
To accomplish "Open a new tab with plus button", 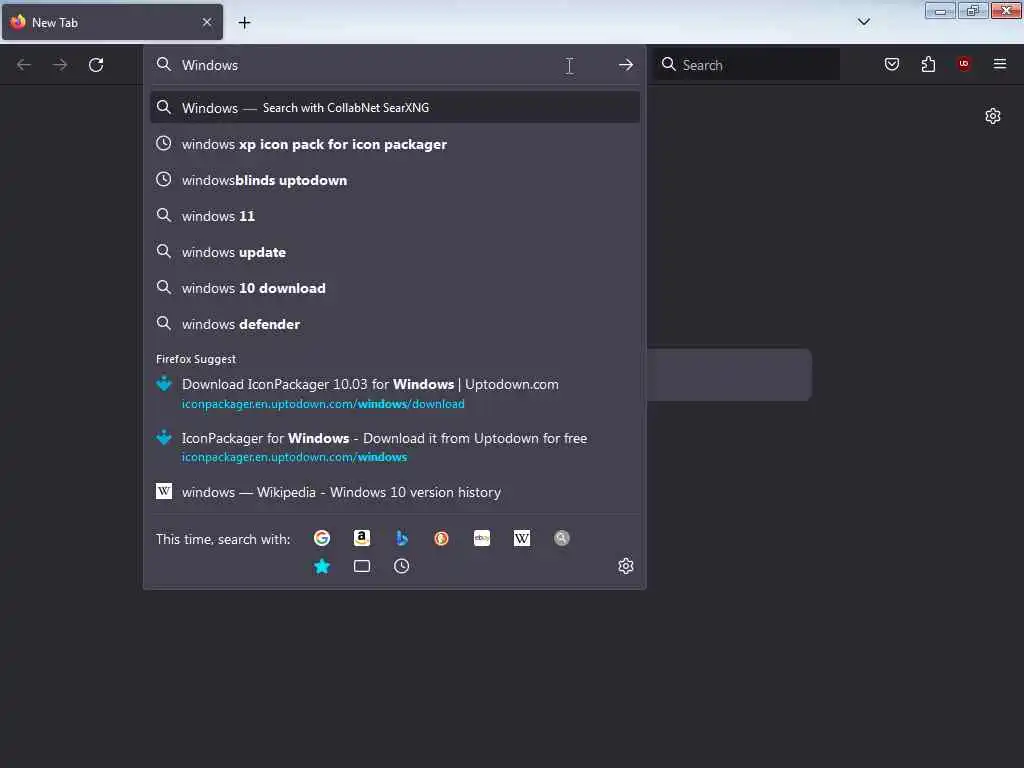I will click(244, 23).
